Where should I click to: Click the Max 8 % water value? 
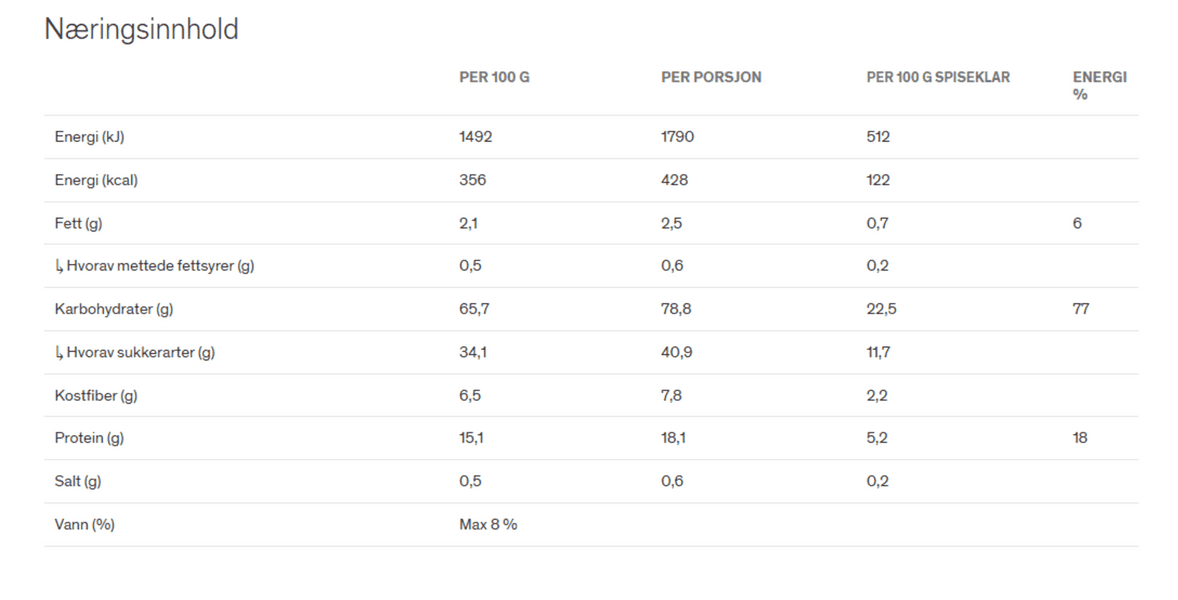[488, 524]
